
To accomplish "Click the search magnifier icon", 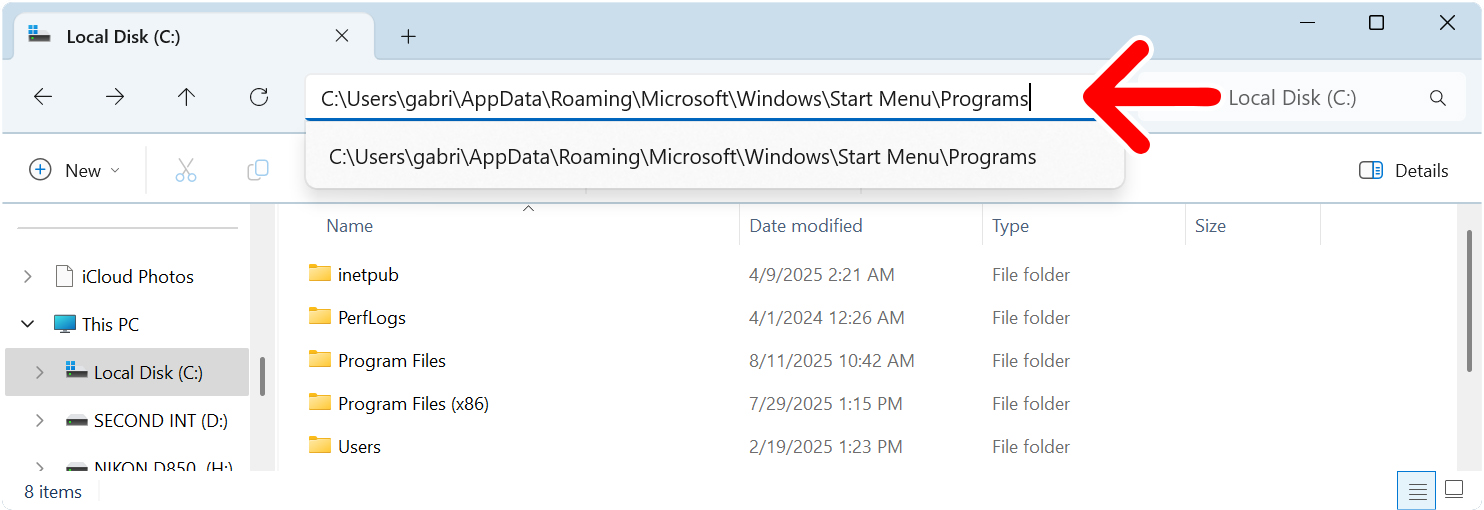I will (1438, 98).
